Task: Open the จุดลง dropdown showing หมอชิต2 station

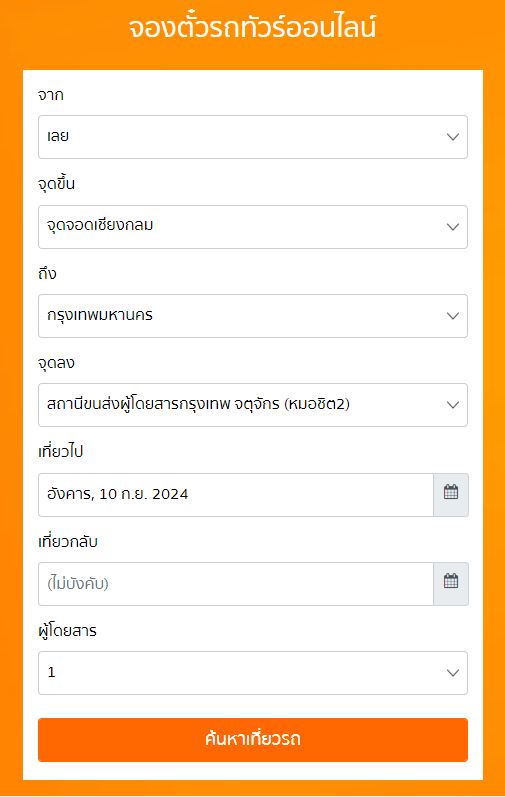Action: [x=252, y=405]
